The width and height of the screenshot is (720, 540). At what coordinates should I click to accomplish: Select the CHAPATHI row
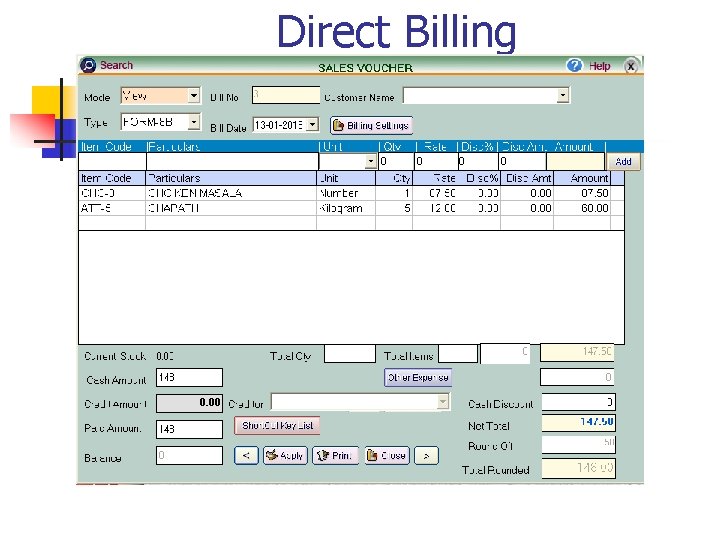pyautogui.click(x=351, y=208)
